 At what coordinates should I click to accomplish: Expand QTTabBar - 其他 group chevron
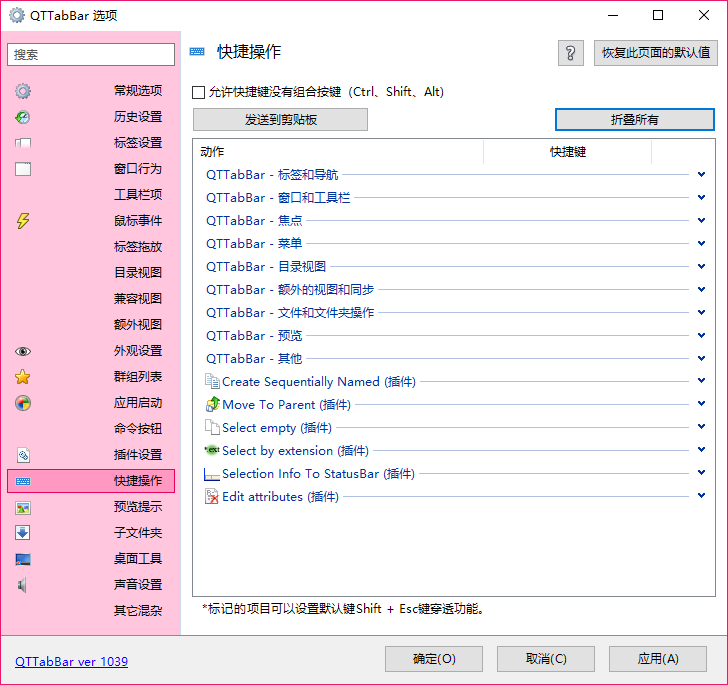[702, 359]
